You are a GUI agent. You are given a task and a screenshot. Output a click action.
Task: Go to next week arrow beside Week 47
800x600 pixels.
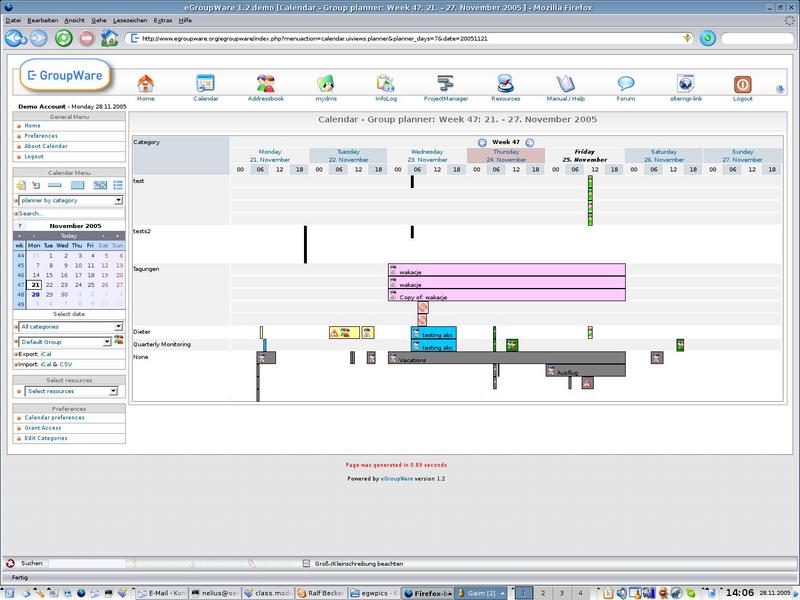(x=530, y=143)
